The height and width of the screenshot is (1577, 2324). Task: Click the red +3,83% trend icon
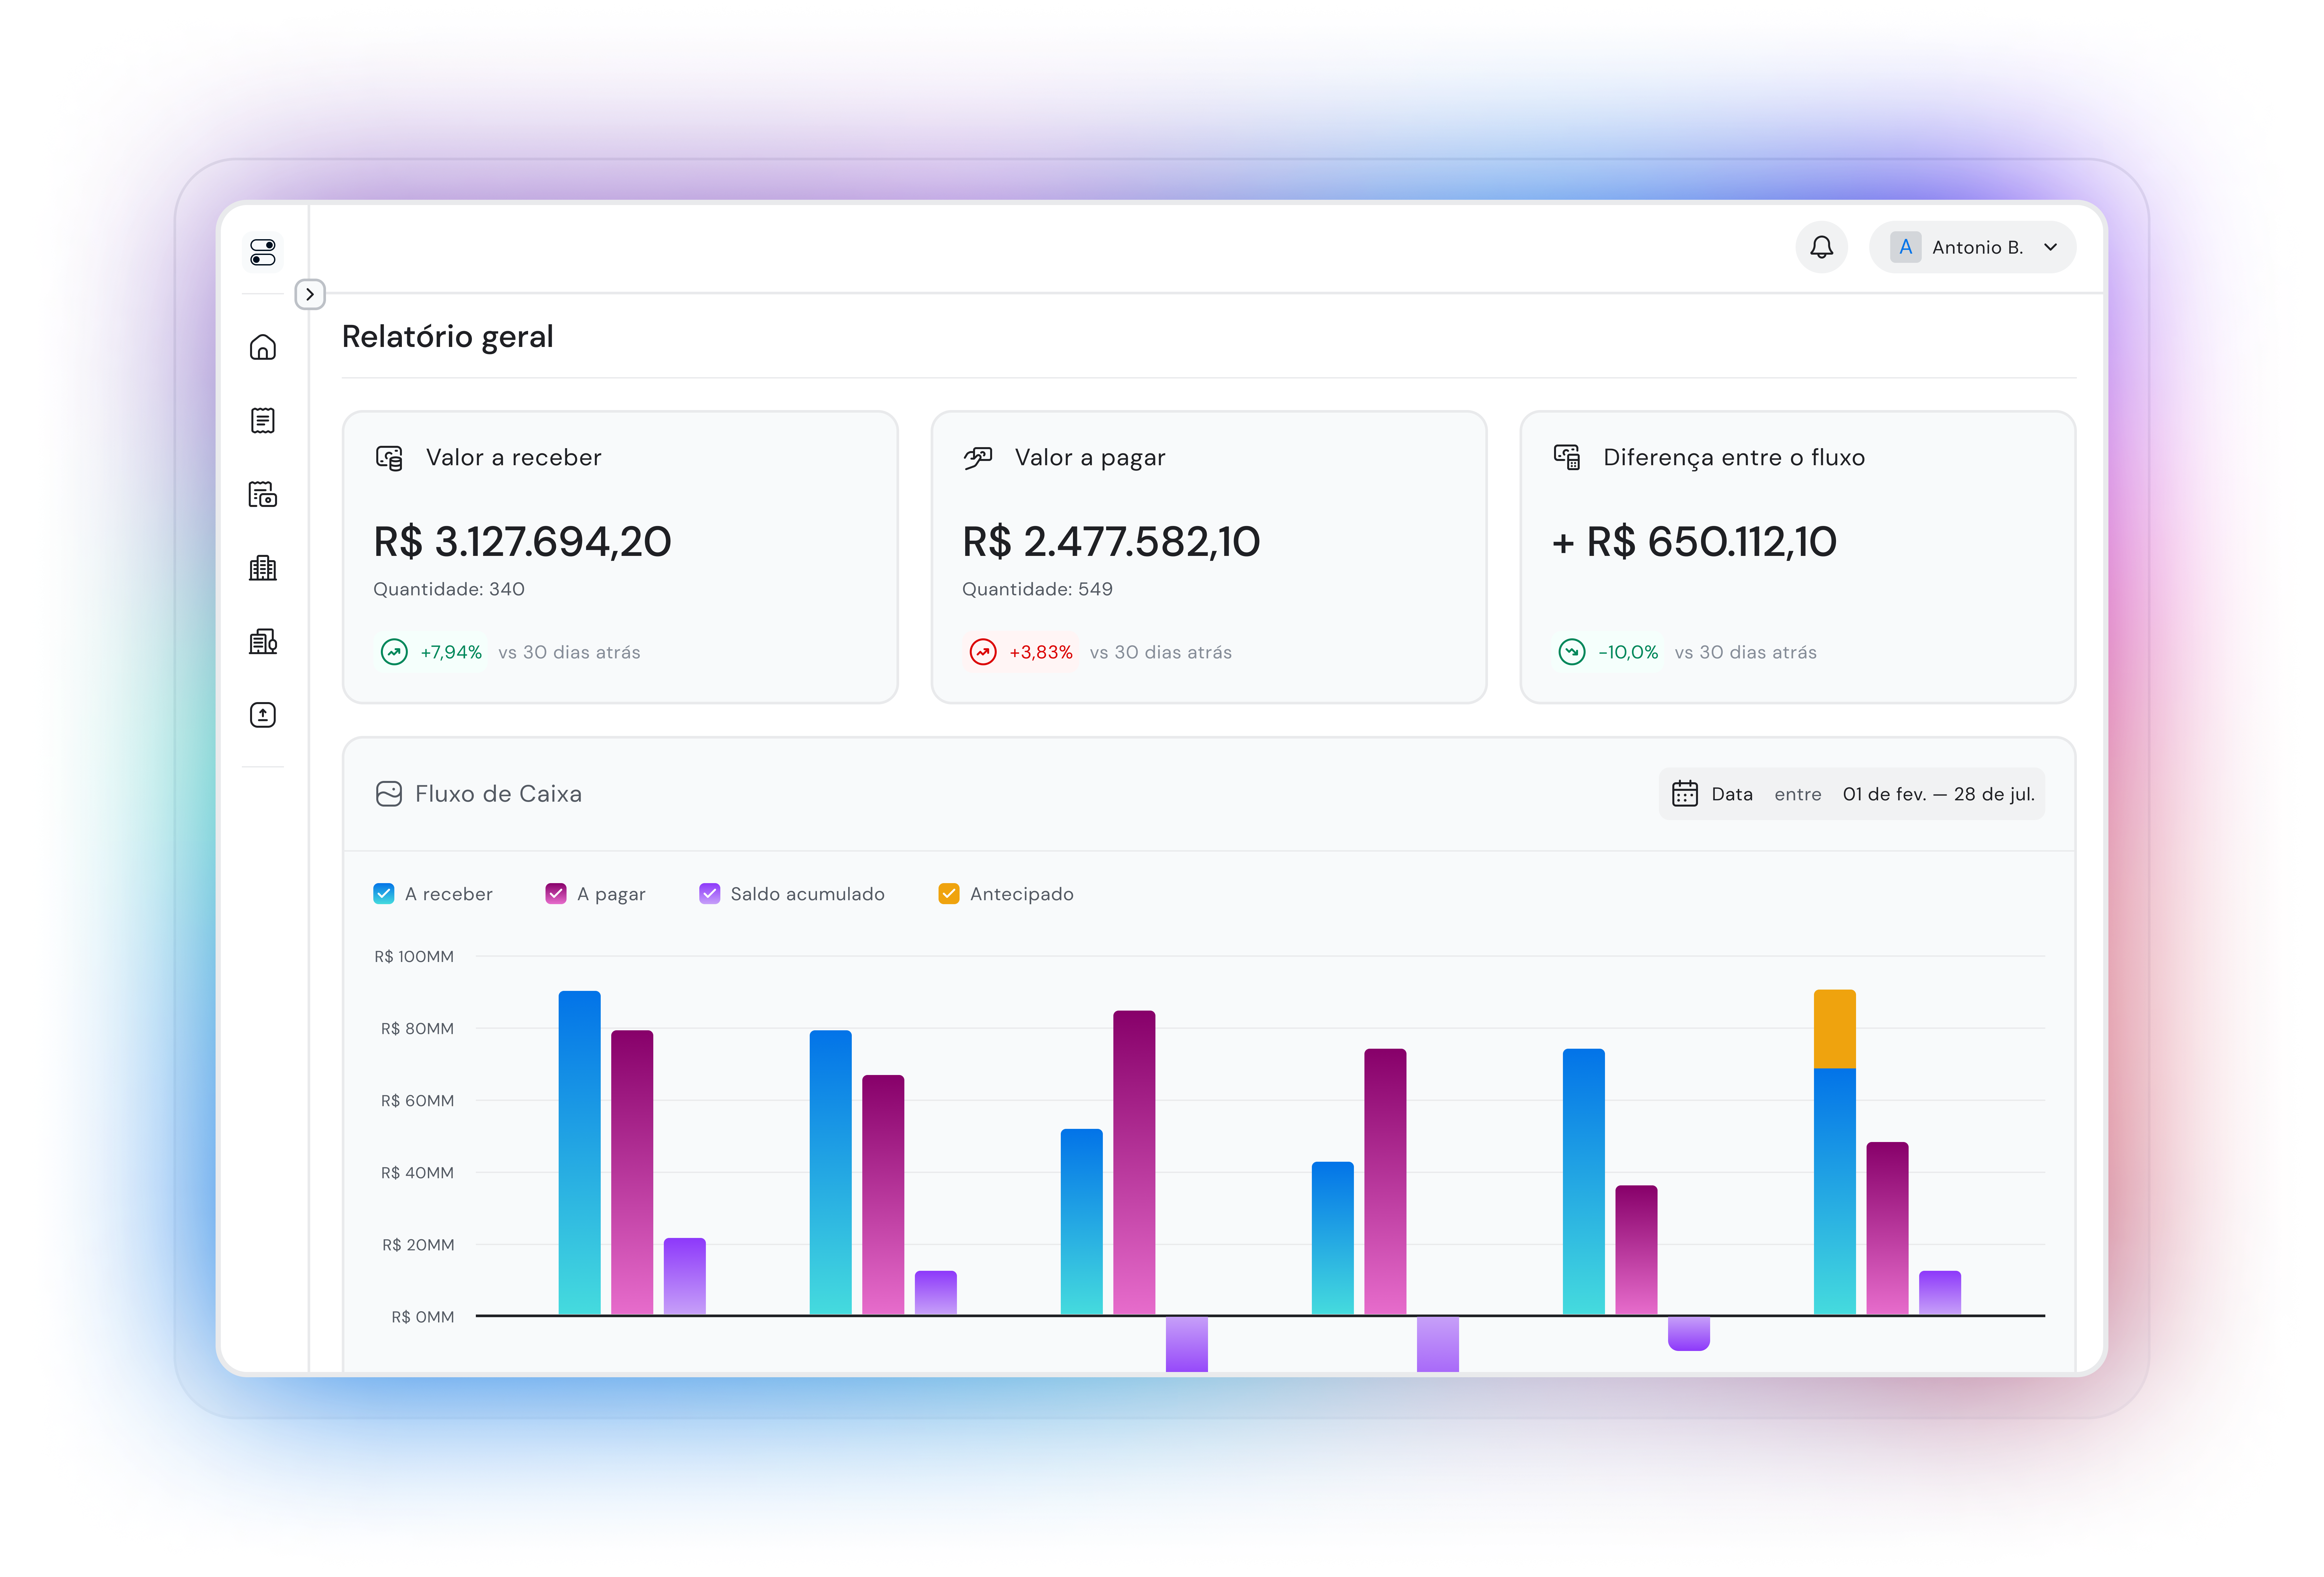(983, 652)
